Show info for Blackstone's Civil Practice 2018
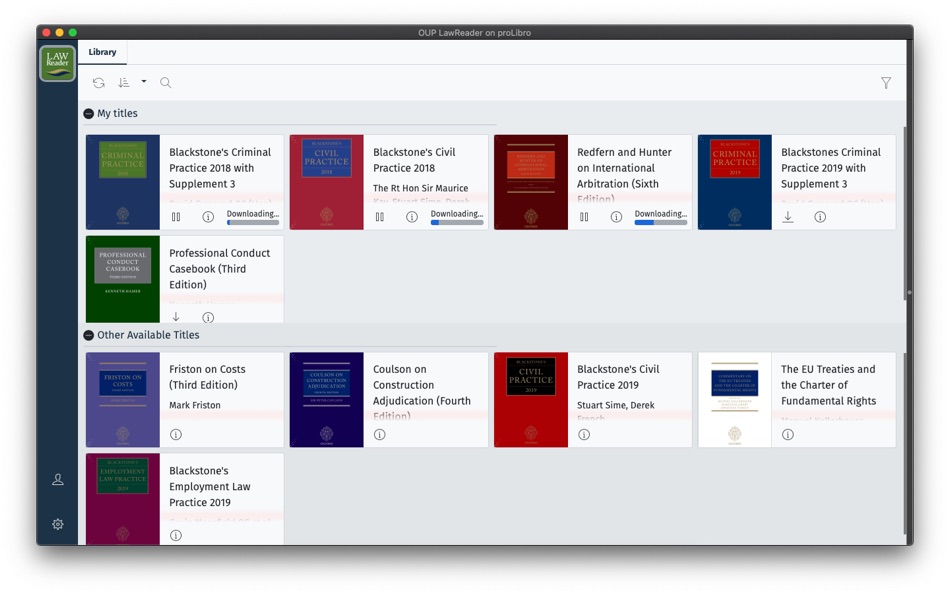Screen dimensions: 950x594 [412, 216]
